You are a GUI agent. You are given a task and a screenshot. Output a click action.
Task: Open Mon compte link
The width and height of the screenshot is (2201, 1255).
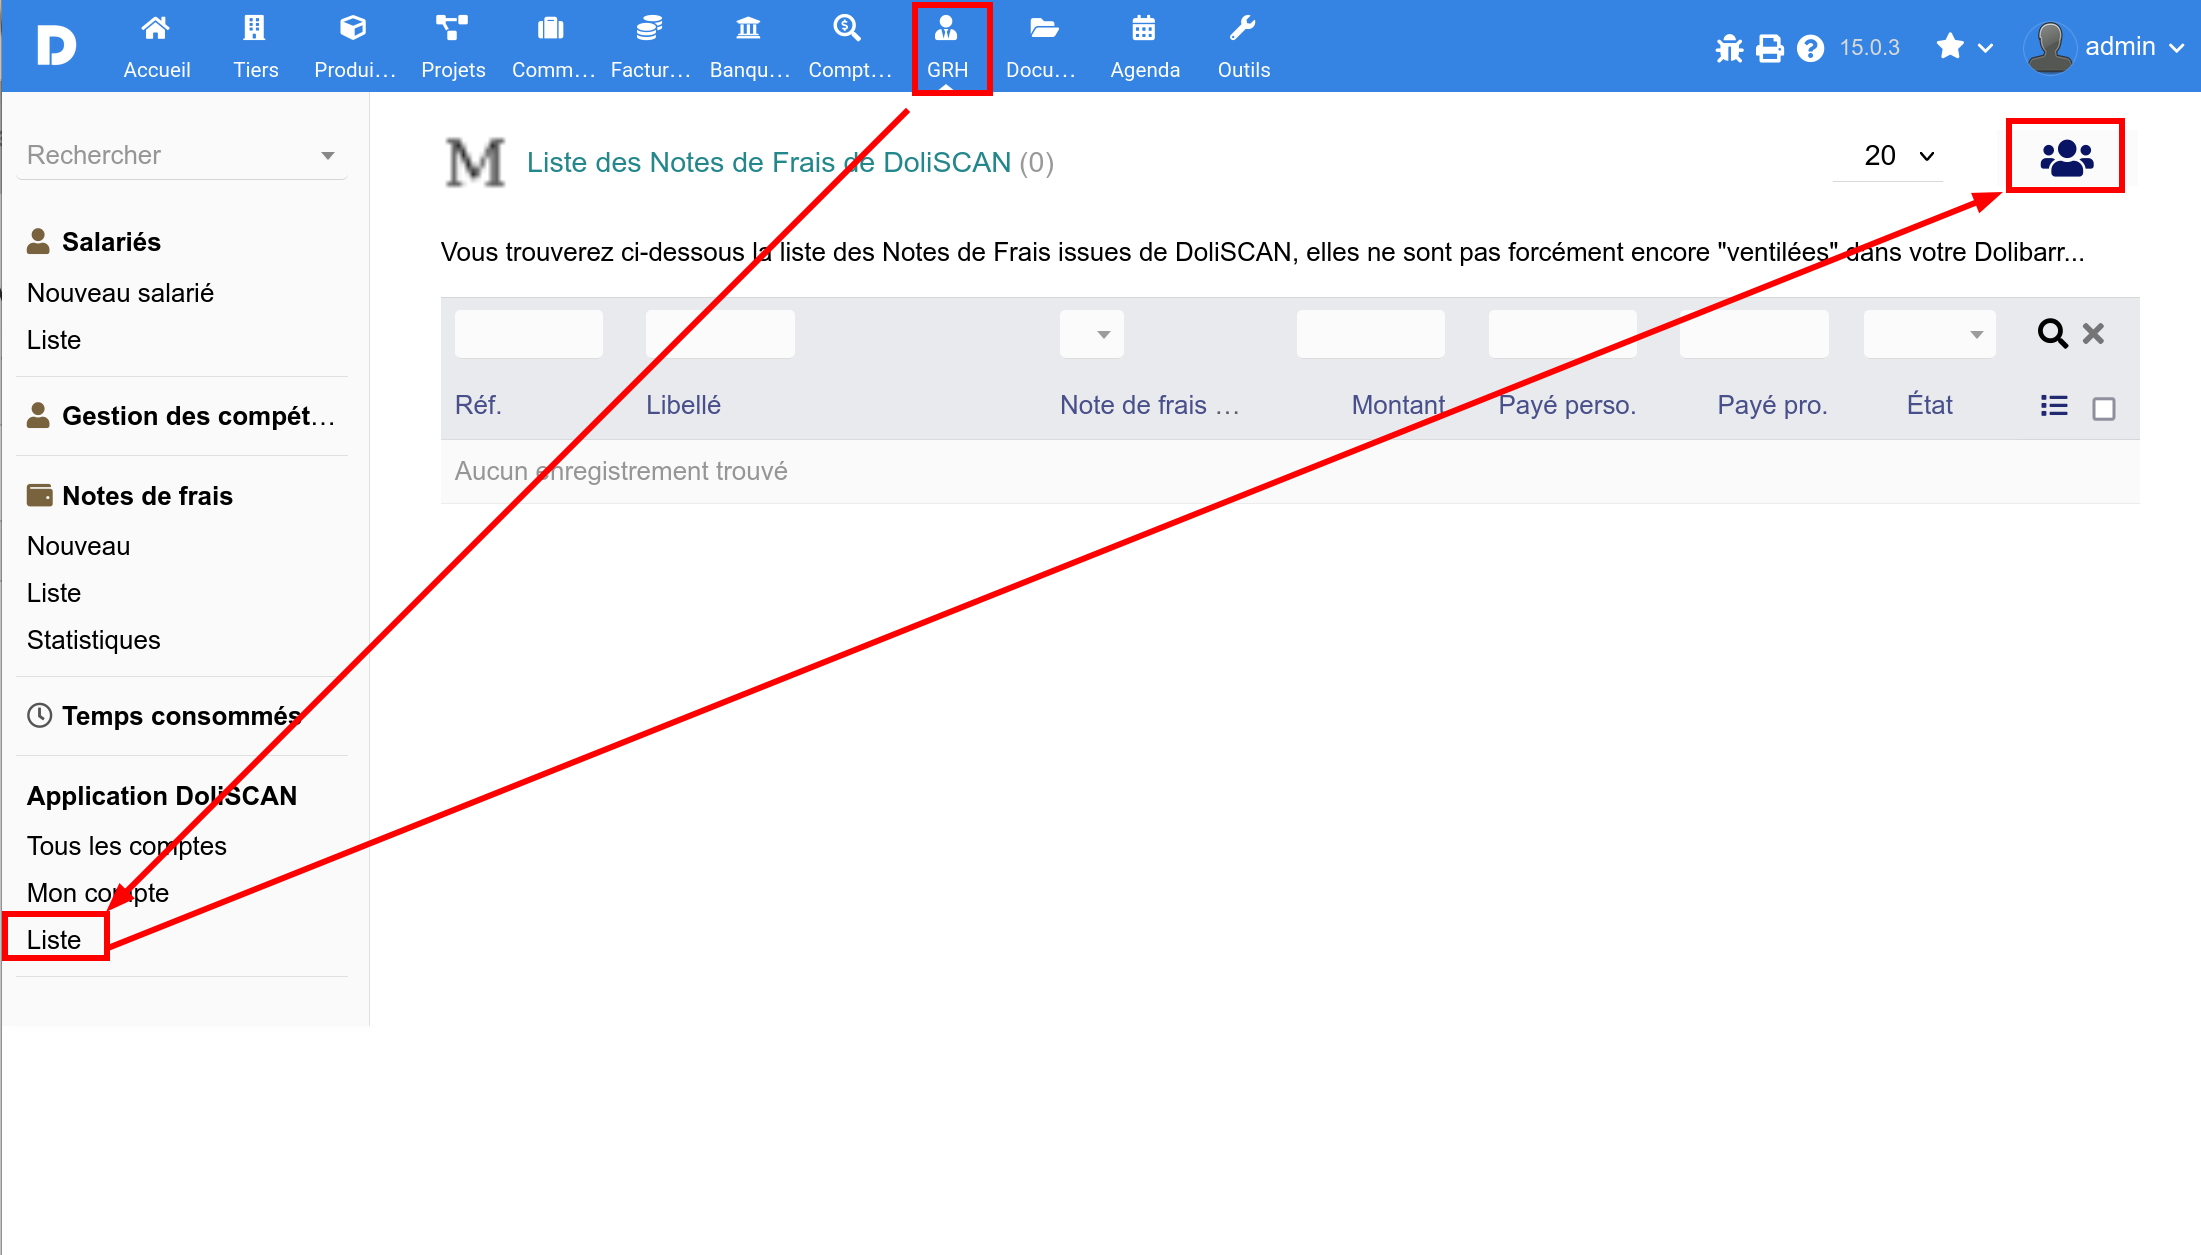[x=98, y=893]
